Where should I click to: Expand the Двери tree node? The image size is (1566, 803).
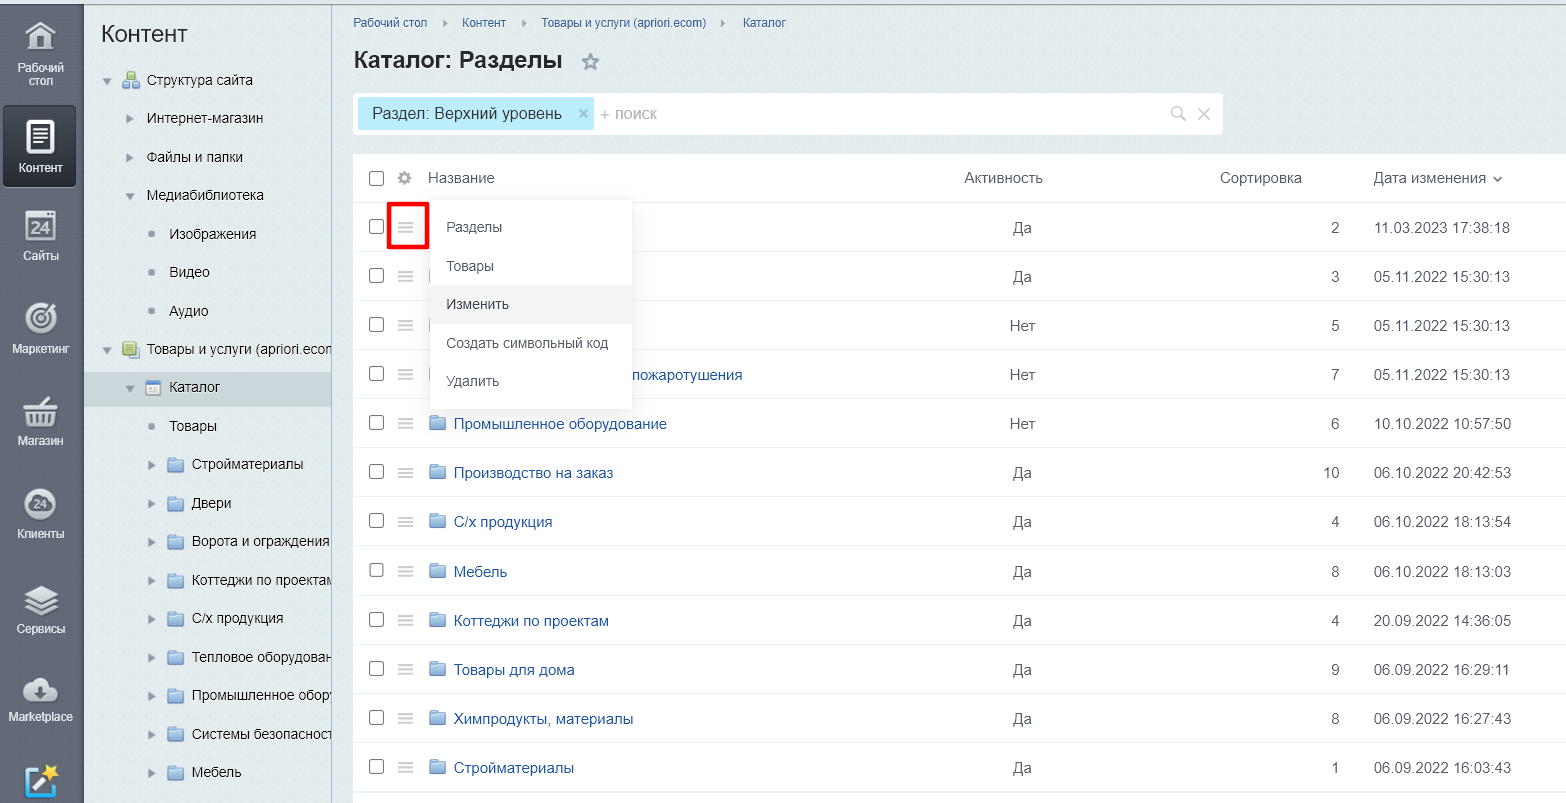[152, 504]
